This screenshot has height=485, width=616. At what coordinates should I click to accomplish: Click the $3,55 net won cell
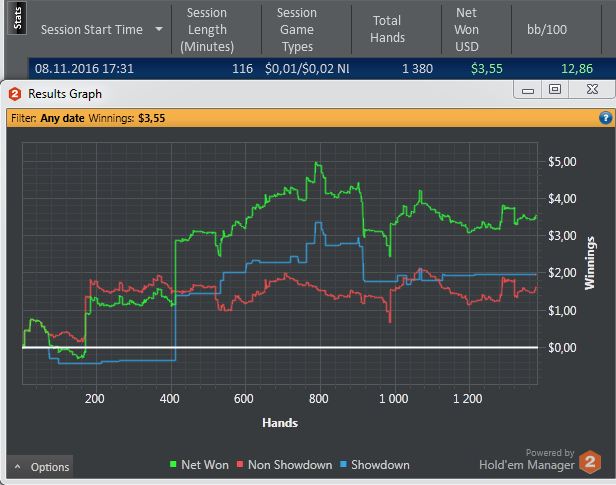point(487,69)
